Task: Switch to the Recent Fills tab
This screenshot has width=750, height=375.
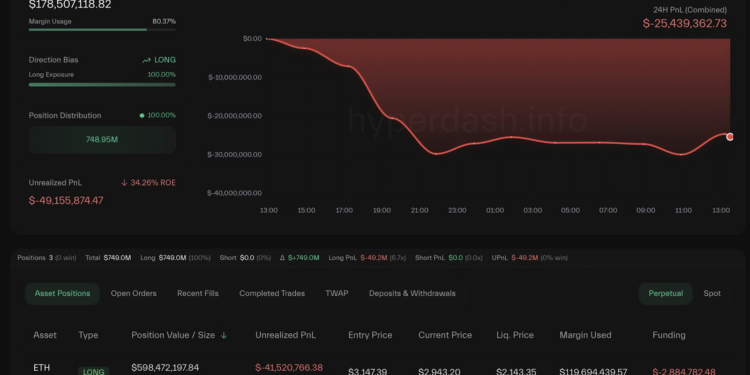Action: tap(198, 294)
